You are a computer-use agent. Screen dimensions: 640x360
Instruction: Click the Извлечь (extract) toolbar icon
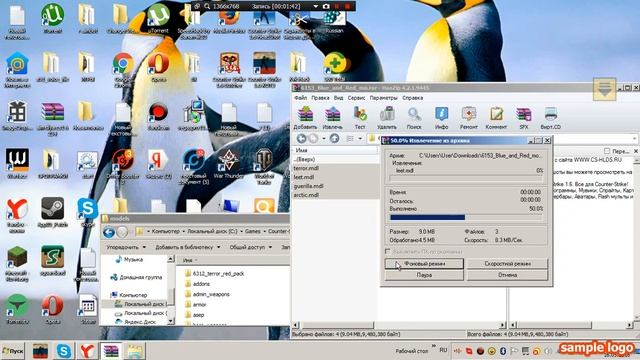tap(332, 118)
